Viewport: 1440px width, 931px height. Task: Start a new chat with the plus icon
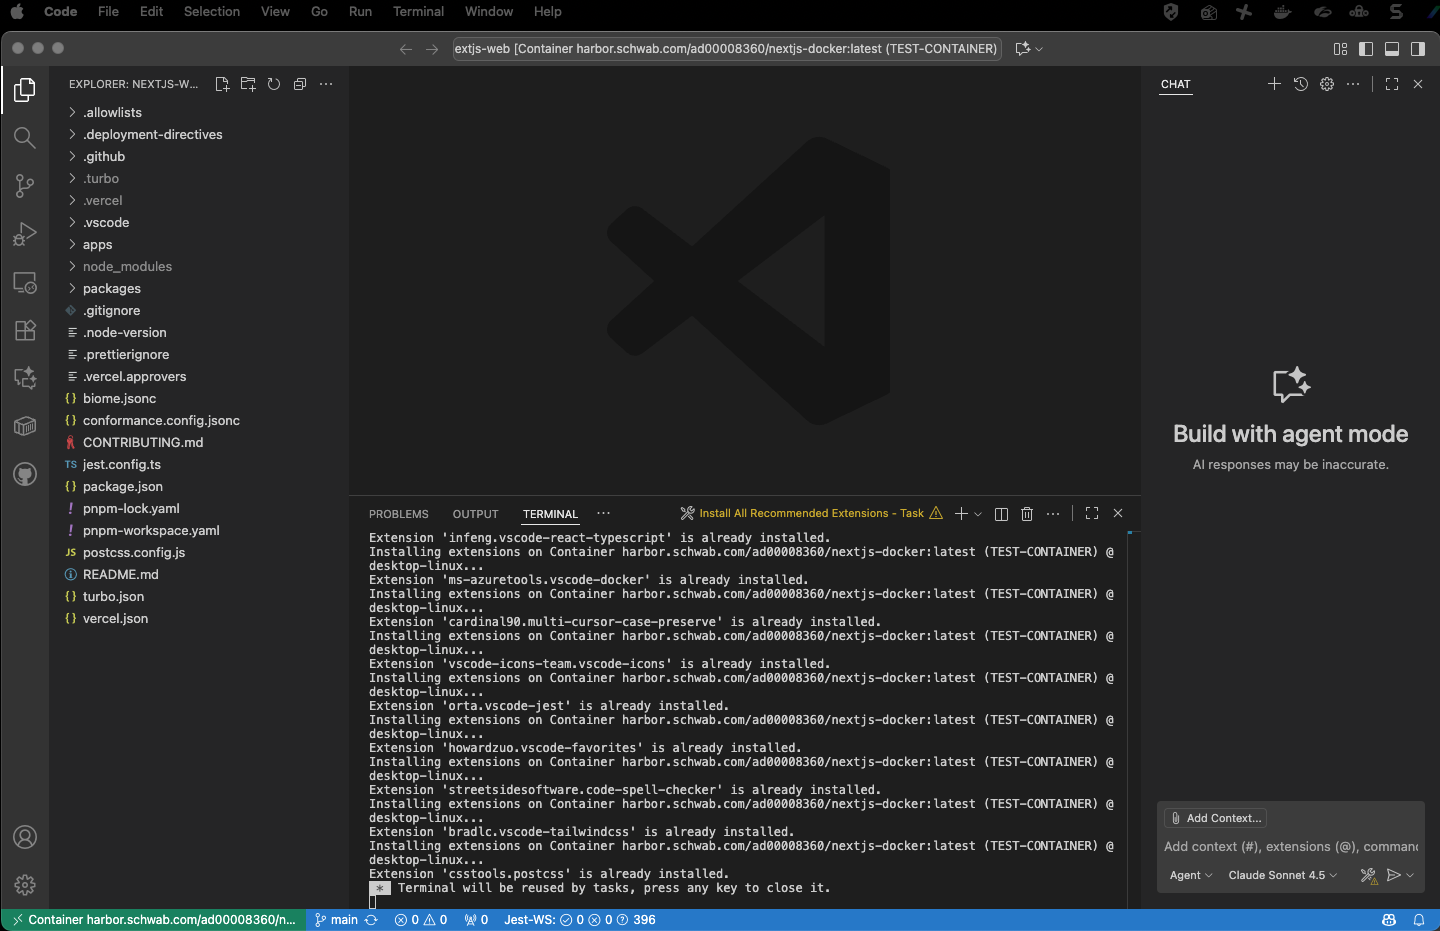coord(1274,84)
